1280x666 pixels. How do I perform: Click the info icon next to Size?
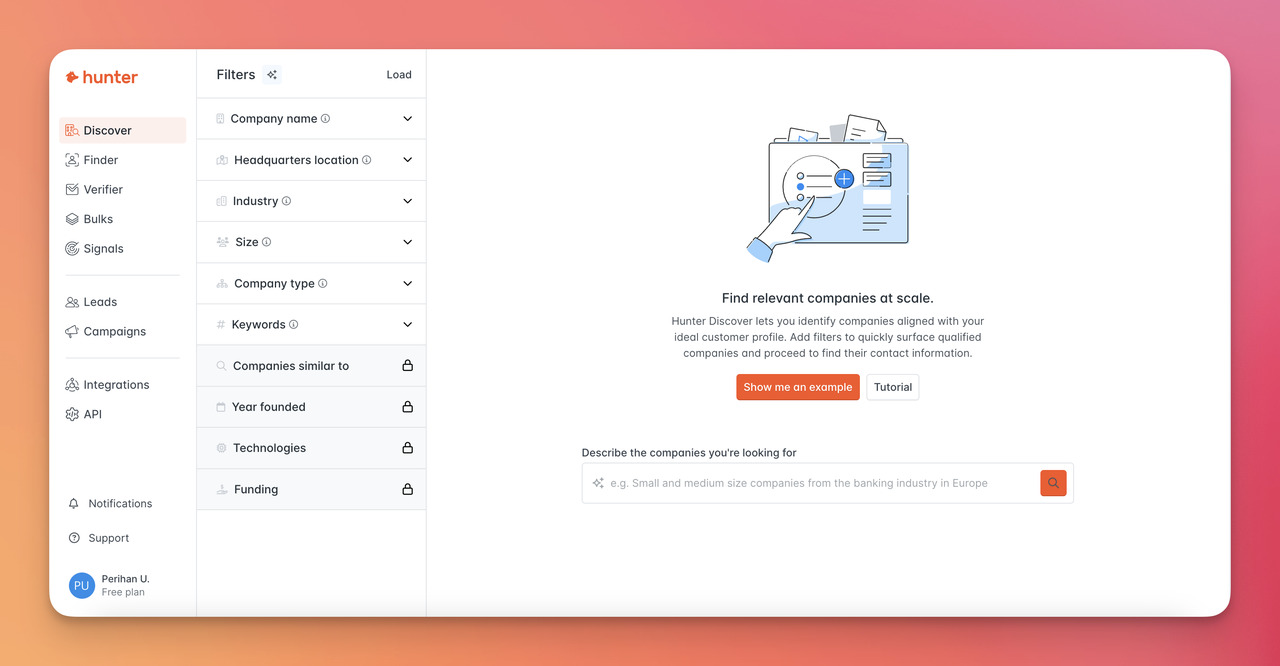click(x=266, y=242)
